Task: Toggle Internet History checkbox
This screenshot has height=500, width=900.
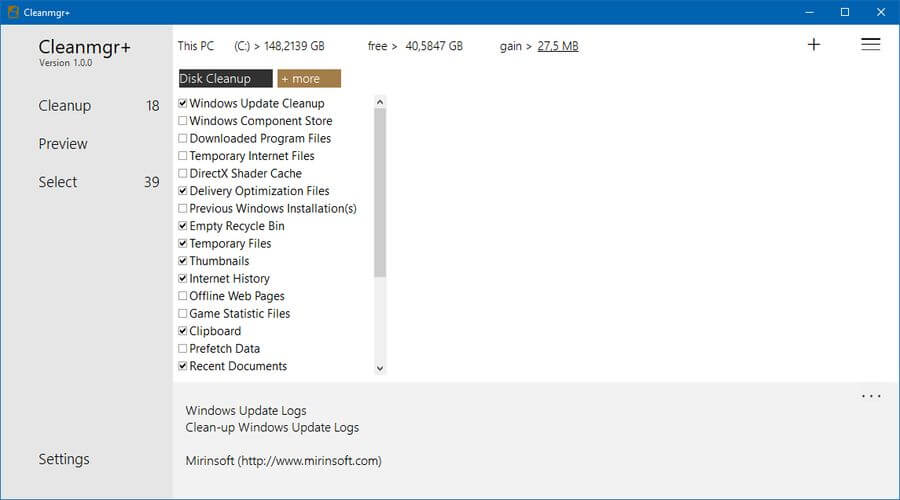Action: (183, 278)
